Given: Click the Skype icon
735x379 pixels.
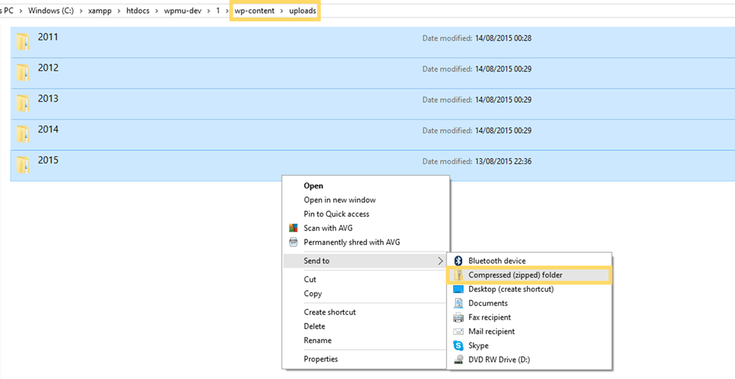Looking at the screenshot, I should [458, 346].
